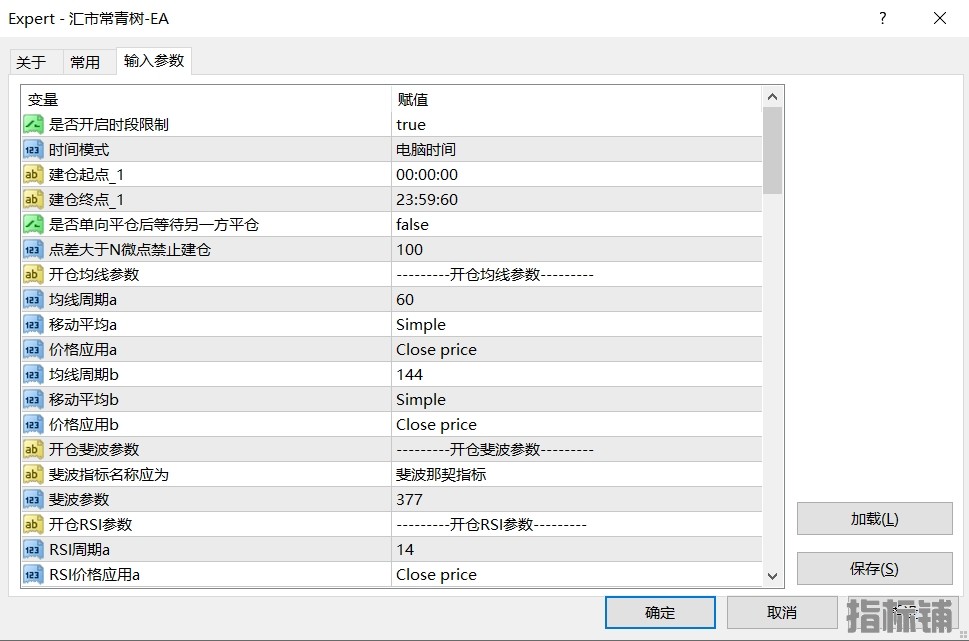Open the 电脑时间 value of 时间模式

(577, 150)
